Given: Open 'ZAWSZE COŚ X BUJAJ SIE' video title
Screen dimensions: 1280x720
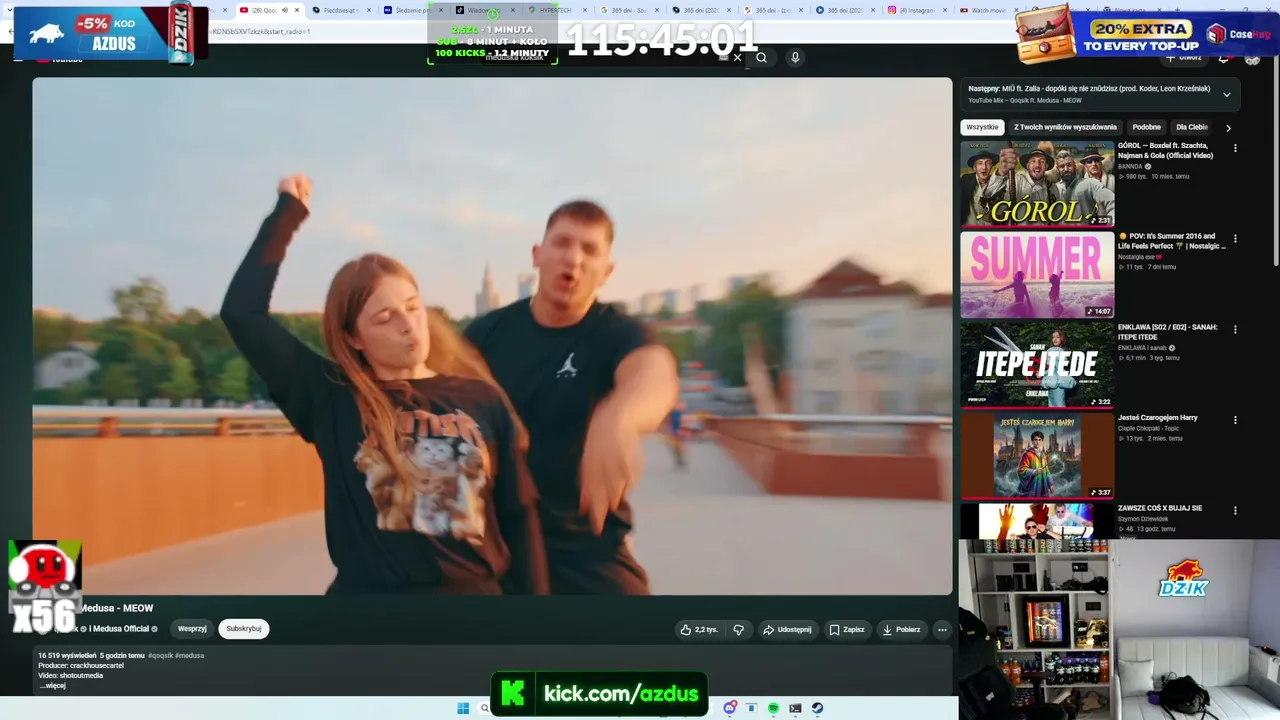Looking at the screenshot, I should point(1160,508).
